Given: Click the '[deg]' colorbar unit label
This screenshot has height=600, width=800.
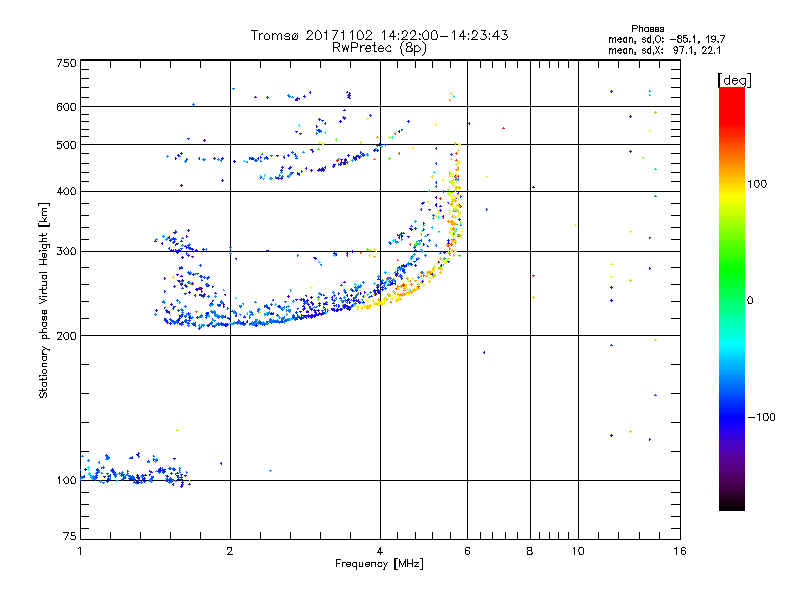Looking at the screenshot, I should pyautogui.click(x=734, y=80).
